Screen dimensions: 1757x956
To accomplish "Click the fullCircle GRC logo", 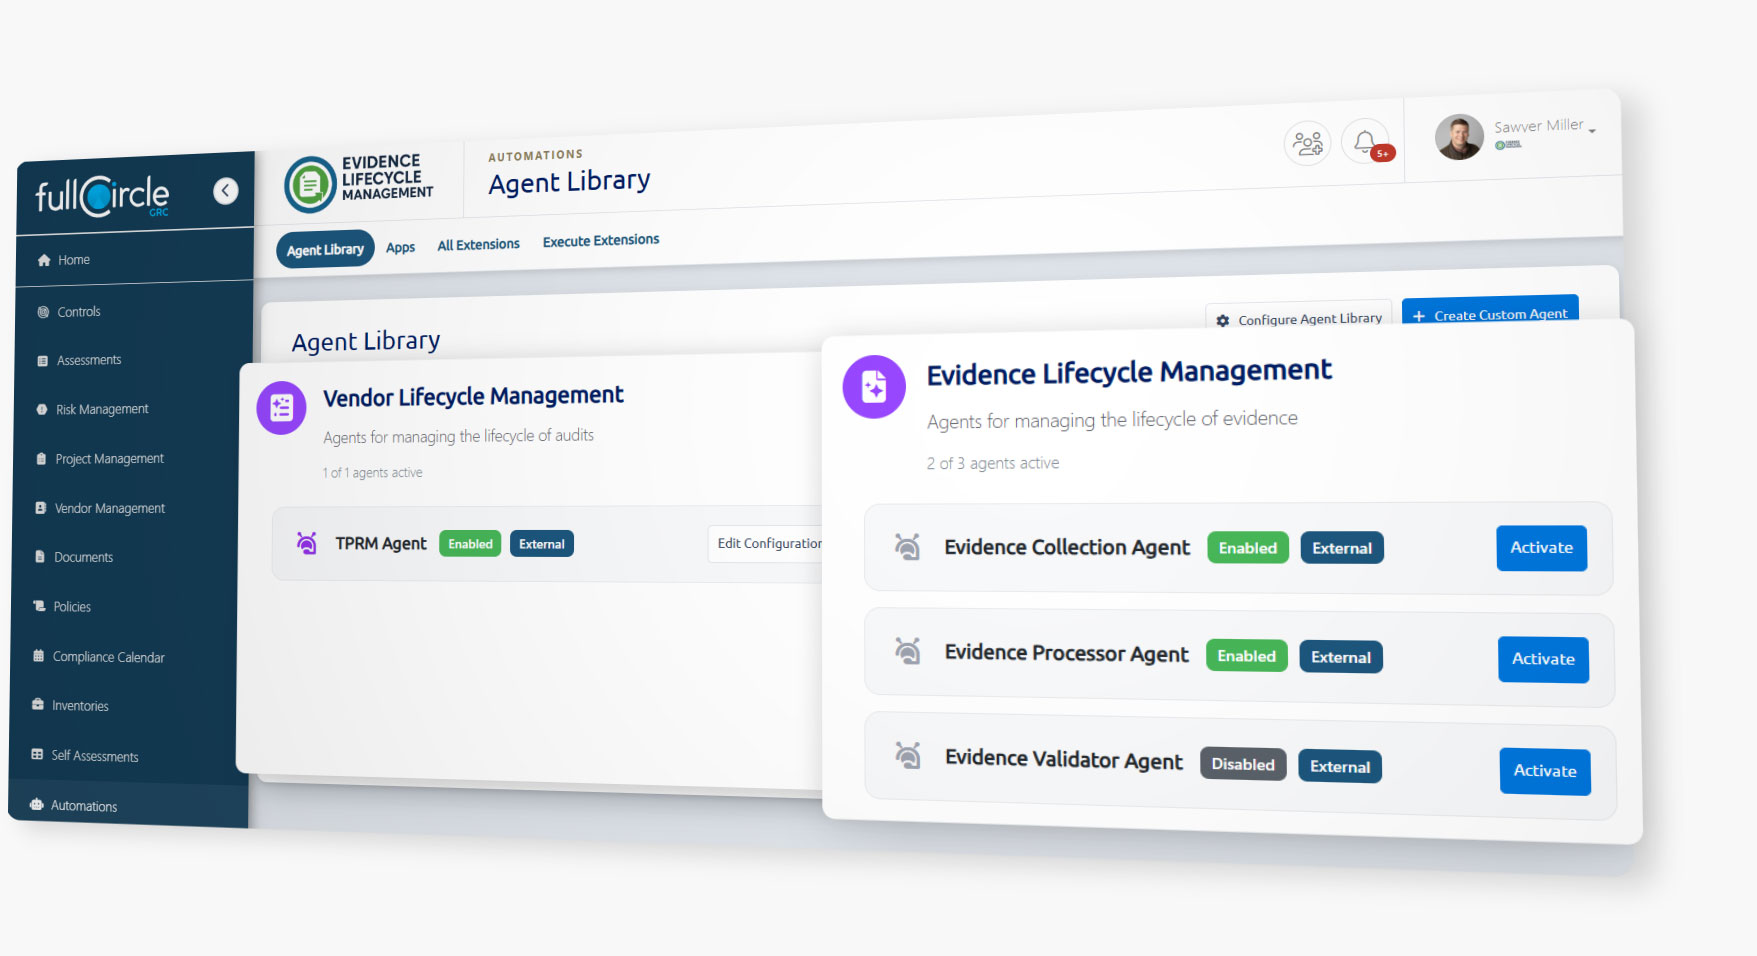I will [x=102, y=196].
